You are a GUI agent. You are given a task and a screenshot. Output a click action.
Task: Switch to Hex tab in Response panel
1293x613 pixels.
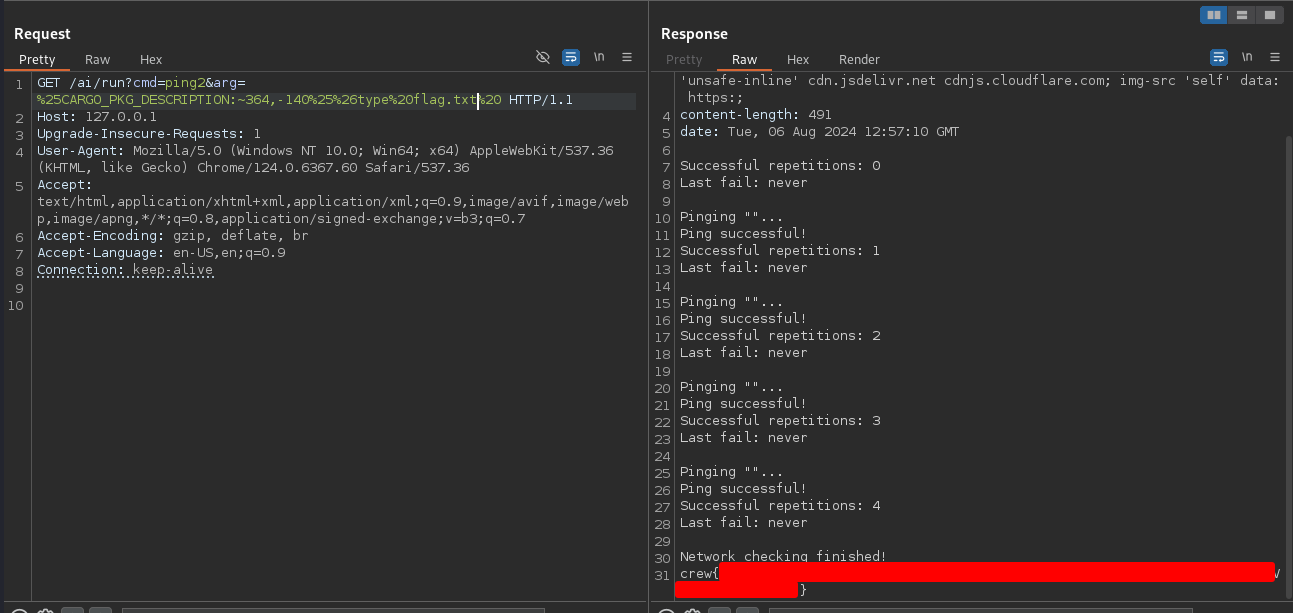click(x=798, y=59)
